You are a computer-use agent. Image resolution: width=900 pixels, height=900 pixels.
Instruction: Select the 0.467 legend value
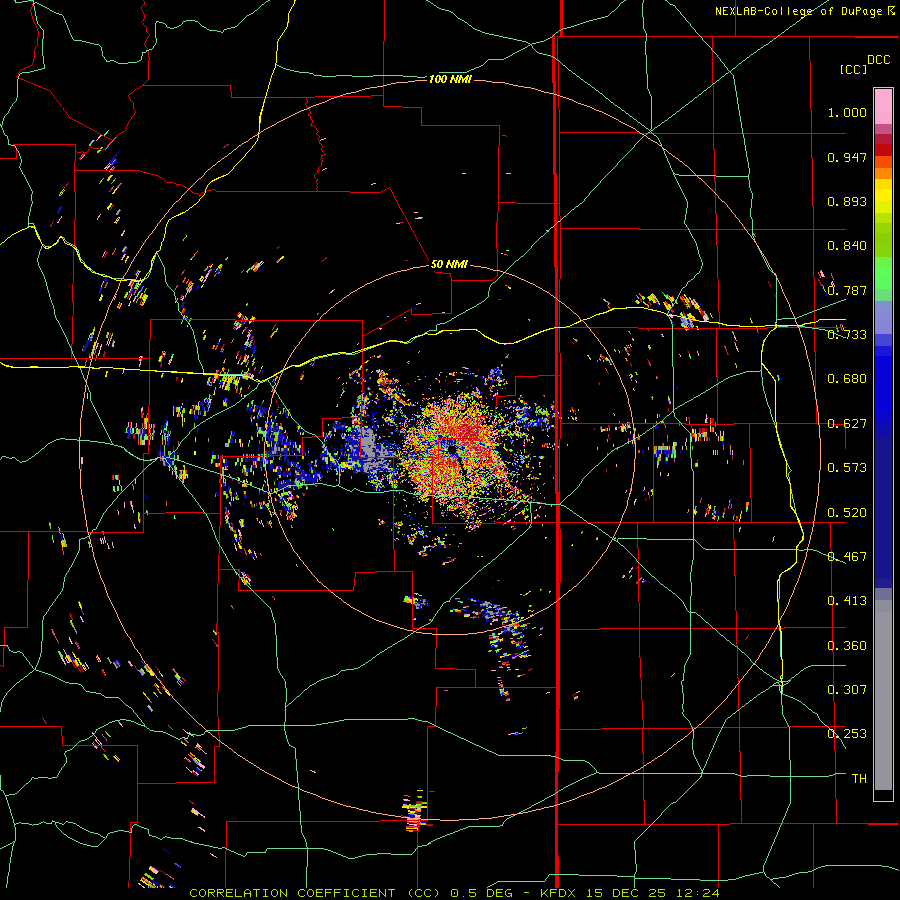(847, 557)
